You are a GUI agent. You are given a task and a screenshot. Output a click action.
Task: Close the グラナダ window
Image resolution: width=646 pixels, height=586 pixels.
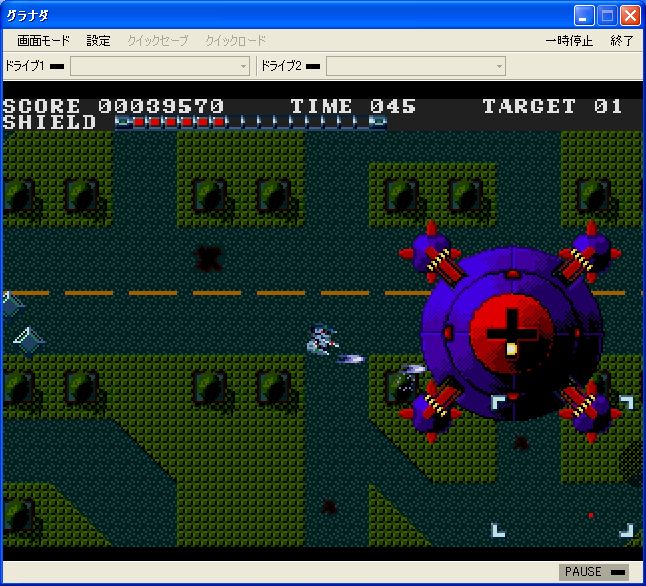point(630,16)
